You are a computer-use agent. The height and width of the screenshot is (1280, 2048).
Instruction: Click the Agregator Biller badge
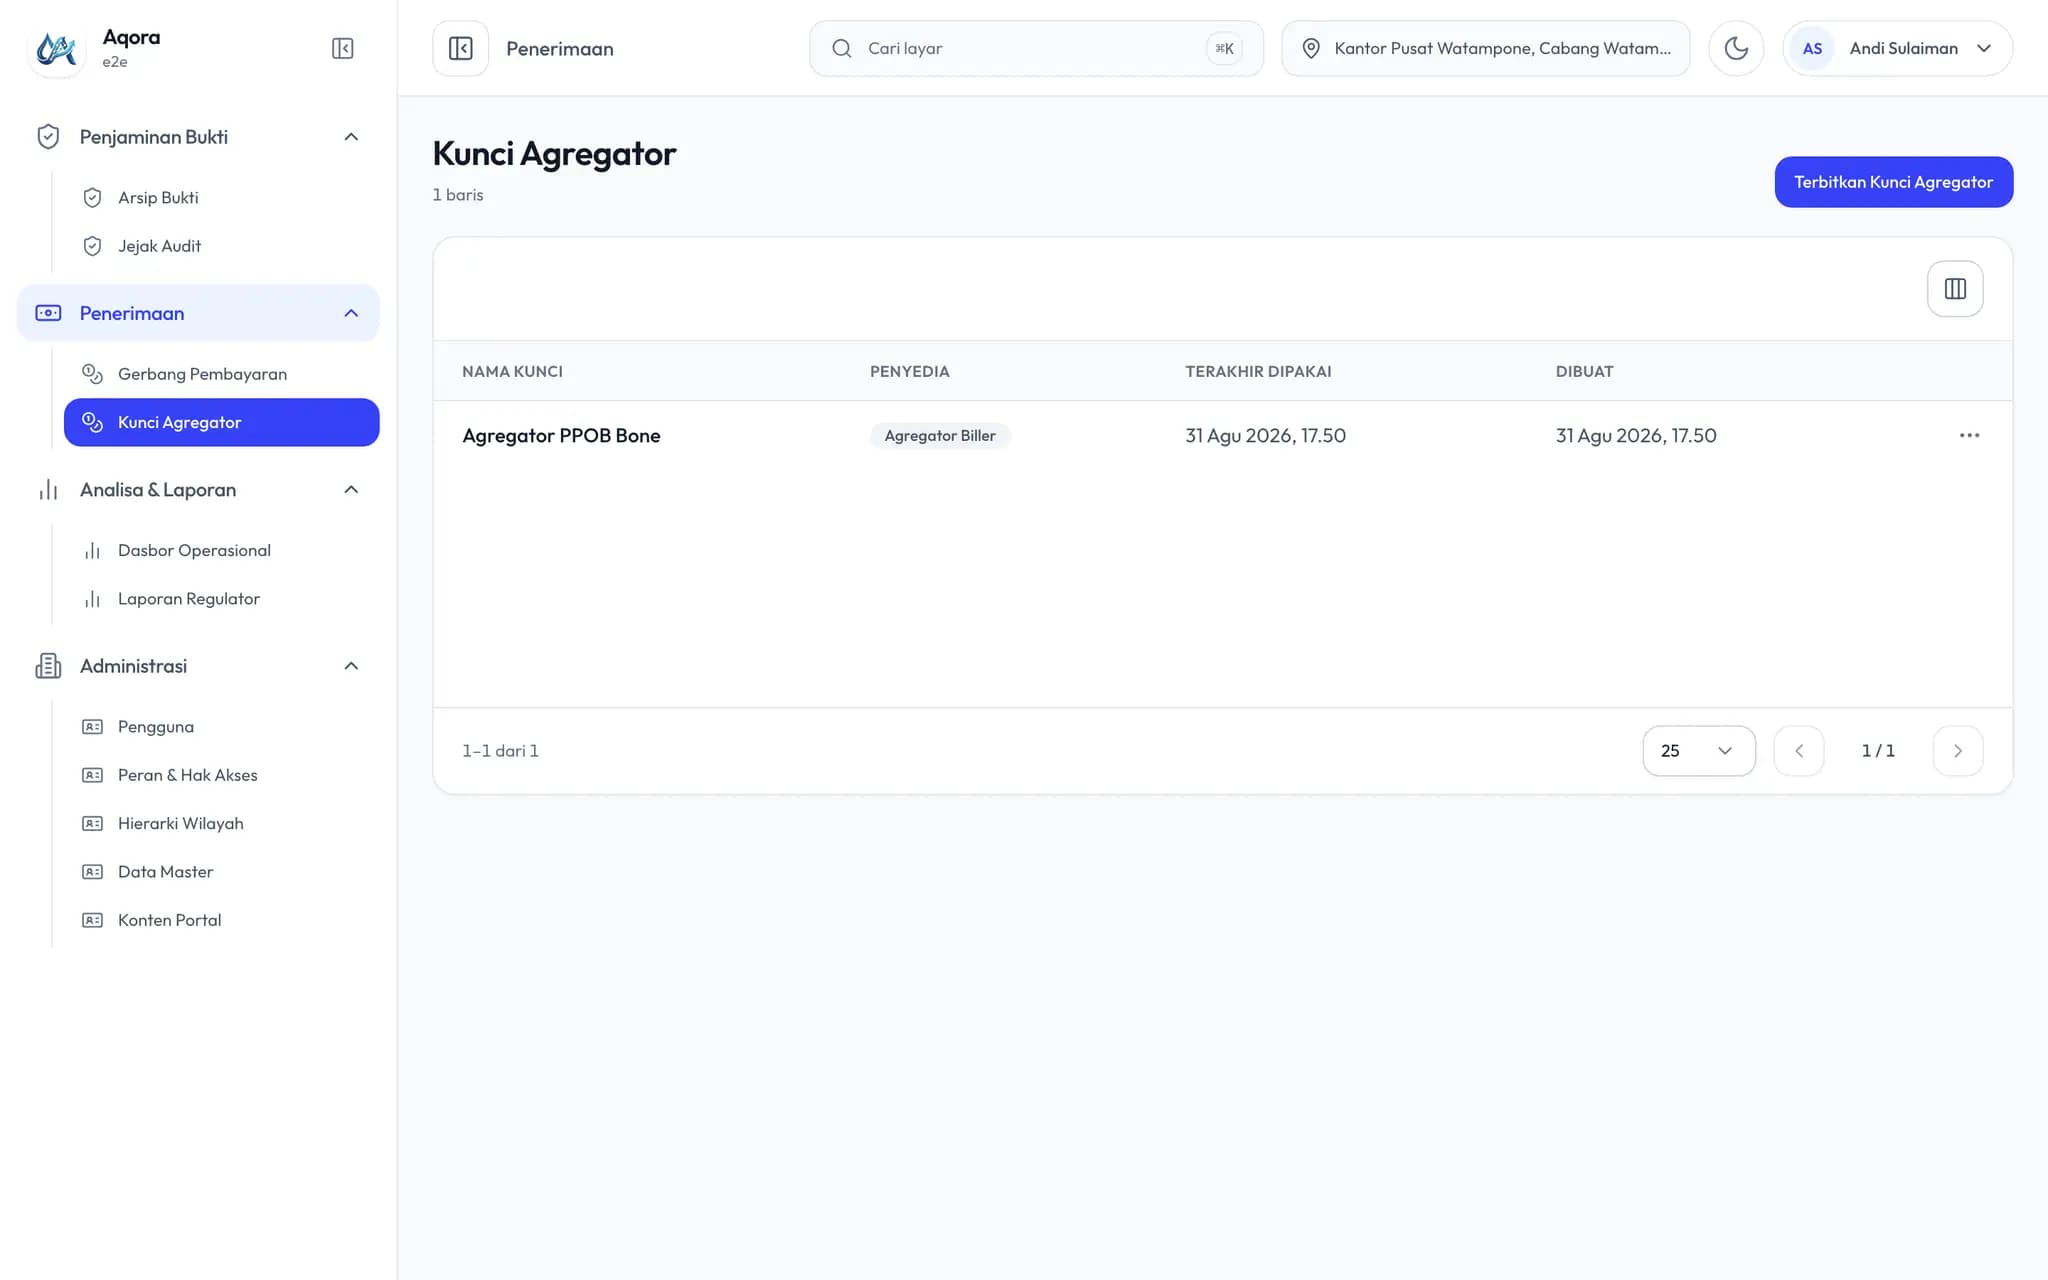coord(940,436)
